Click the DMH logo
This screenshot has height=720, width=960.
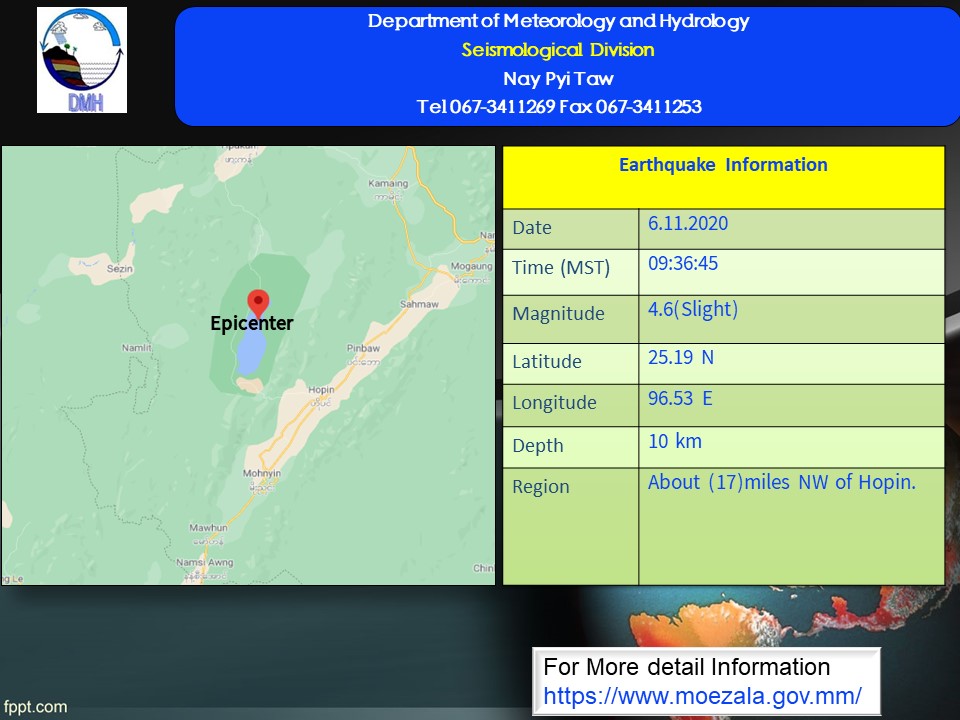[82, 60]
